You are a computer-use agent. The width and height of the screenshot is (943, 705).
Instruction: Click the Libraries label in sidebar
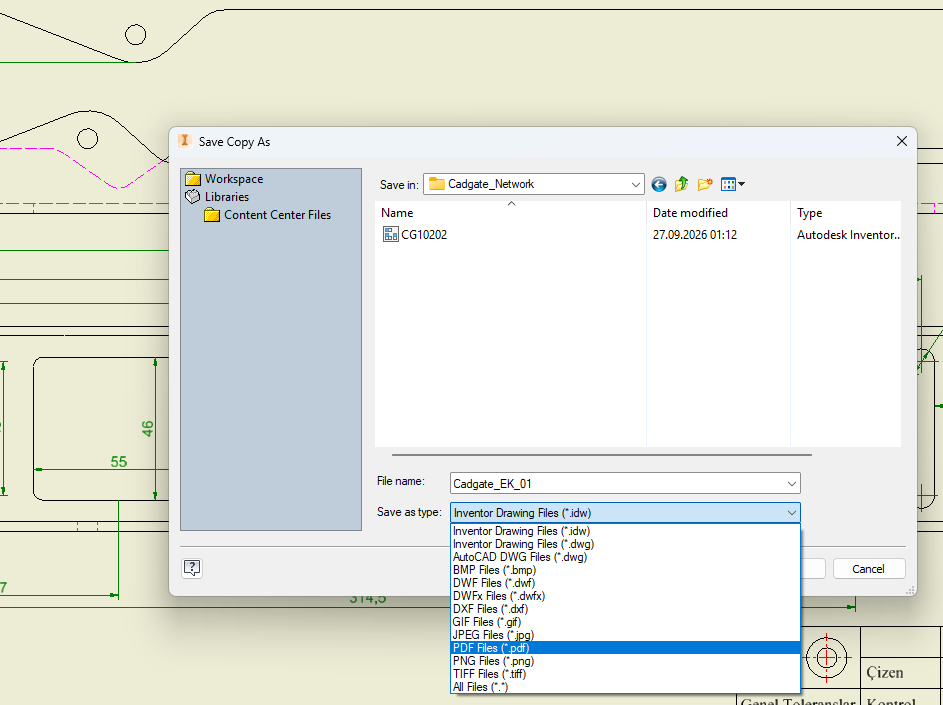click(x=227, y=197)
